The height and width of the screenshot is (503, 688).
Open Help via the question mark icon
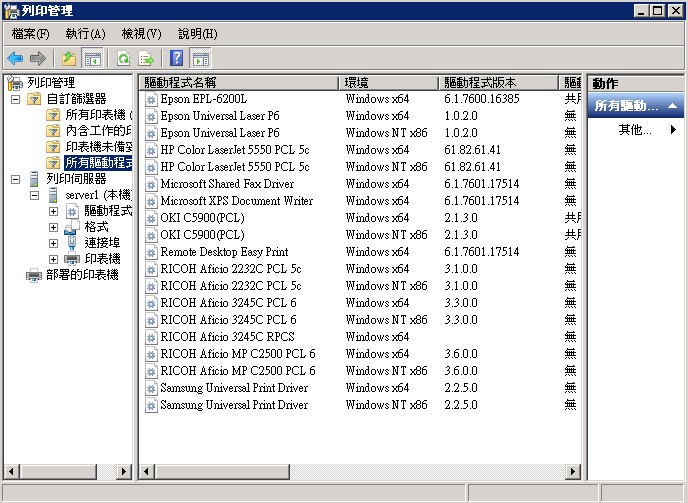pyautogui.click(x=176, y=58)
